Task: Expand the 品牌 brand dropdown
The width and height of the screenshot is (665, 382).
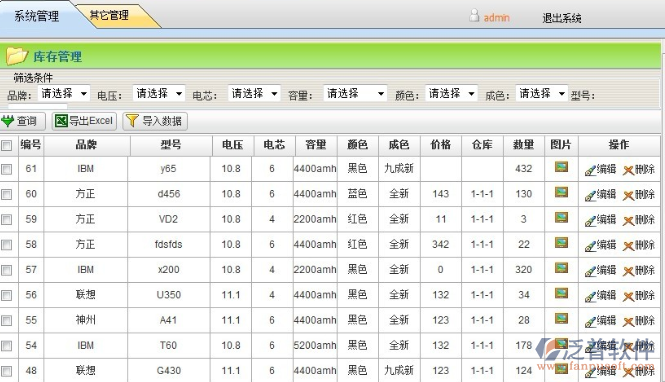Action: pyautogui.click(x=64, y=93)
